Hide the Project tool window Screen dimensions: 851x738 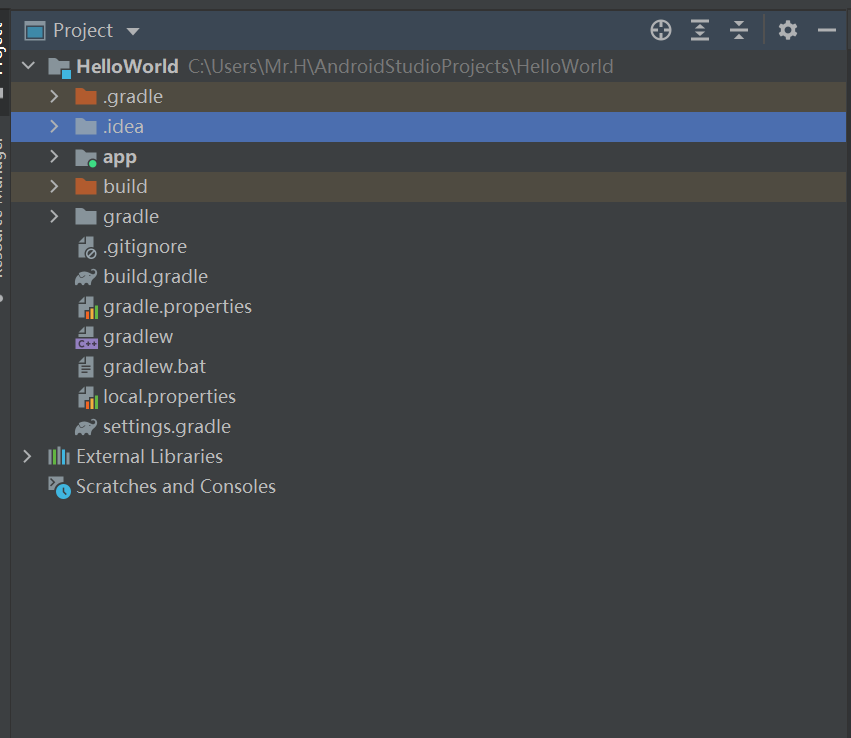pos(827,30)
